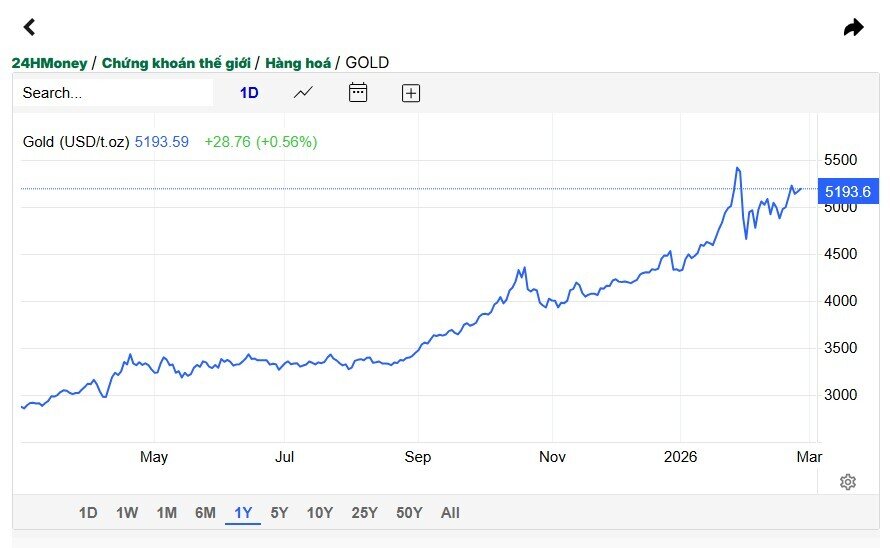Choose the 10Y time range
891x548 pixels.
(320, 513)
